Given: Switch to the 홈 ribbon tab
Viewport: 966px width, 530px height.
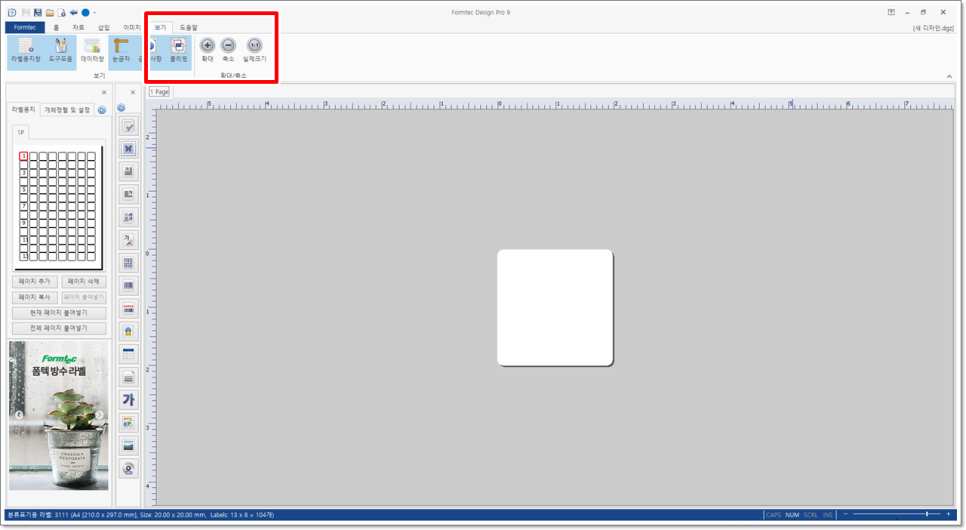Looking at the screenshot, I should coord(56,27).
